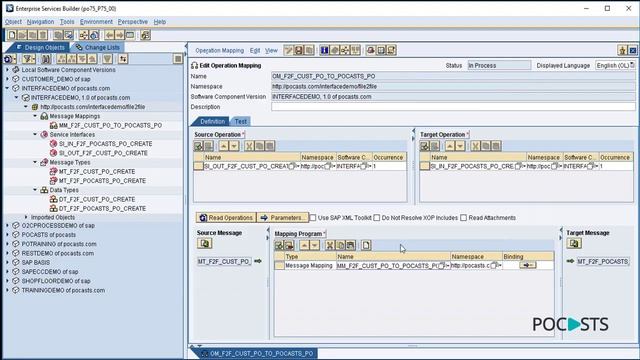The image size is (640, 360).
Task: Collapse the Message Types folder
Action: (35, 162)
